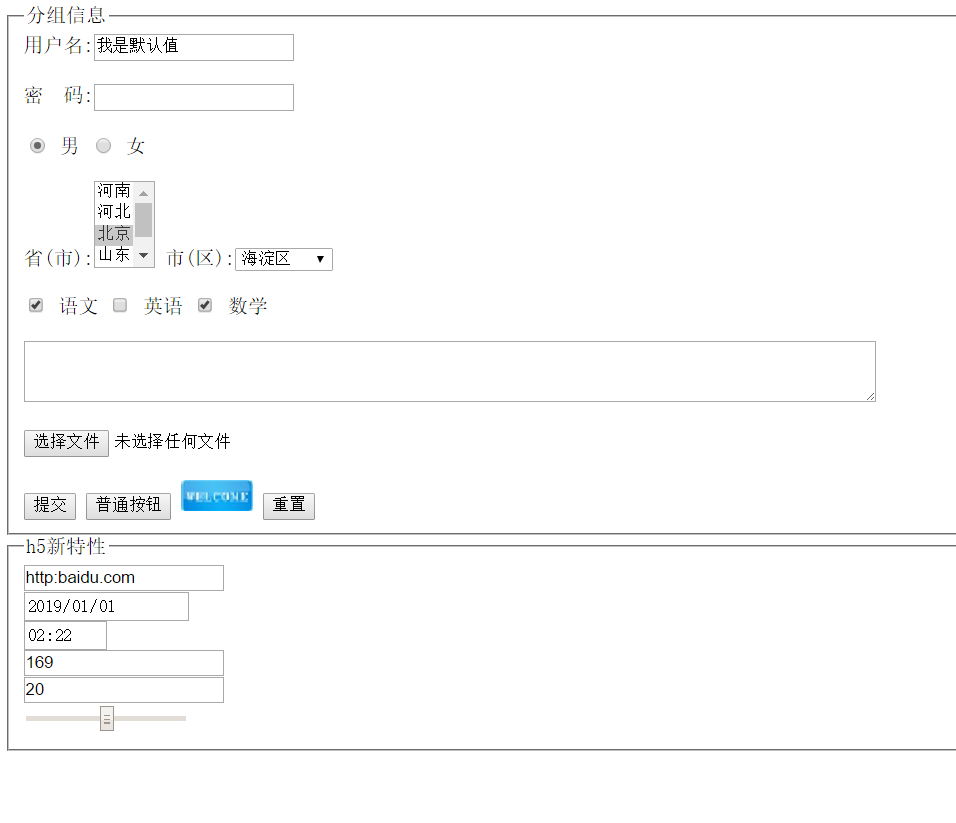Click the field containing 20
The width and height of the screenshot is (956, 823).
pyautogui.click(x=124, y=689)
